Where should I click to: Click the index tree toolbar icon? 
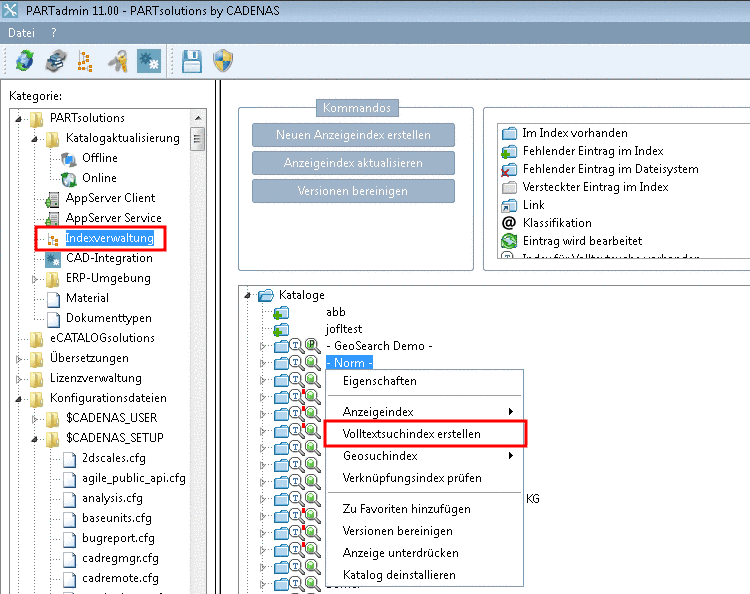coord(85,61)
